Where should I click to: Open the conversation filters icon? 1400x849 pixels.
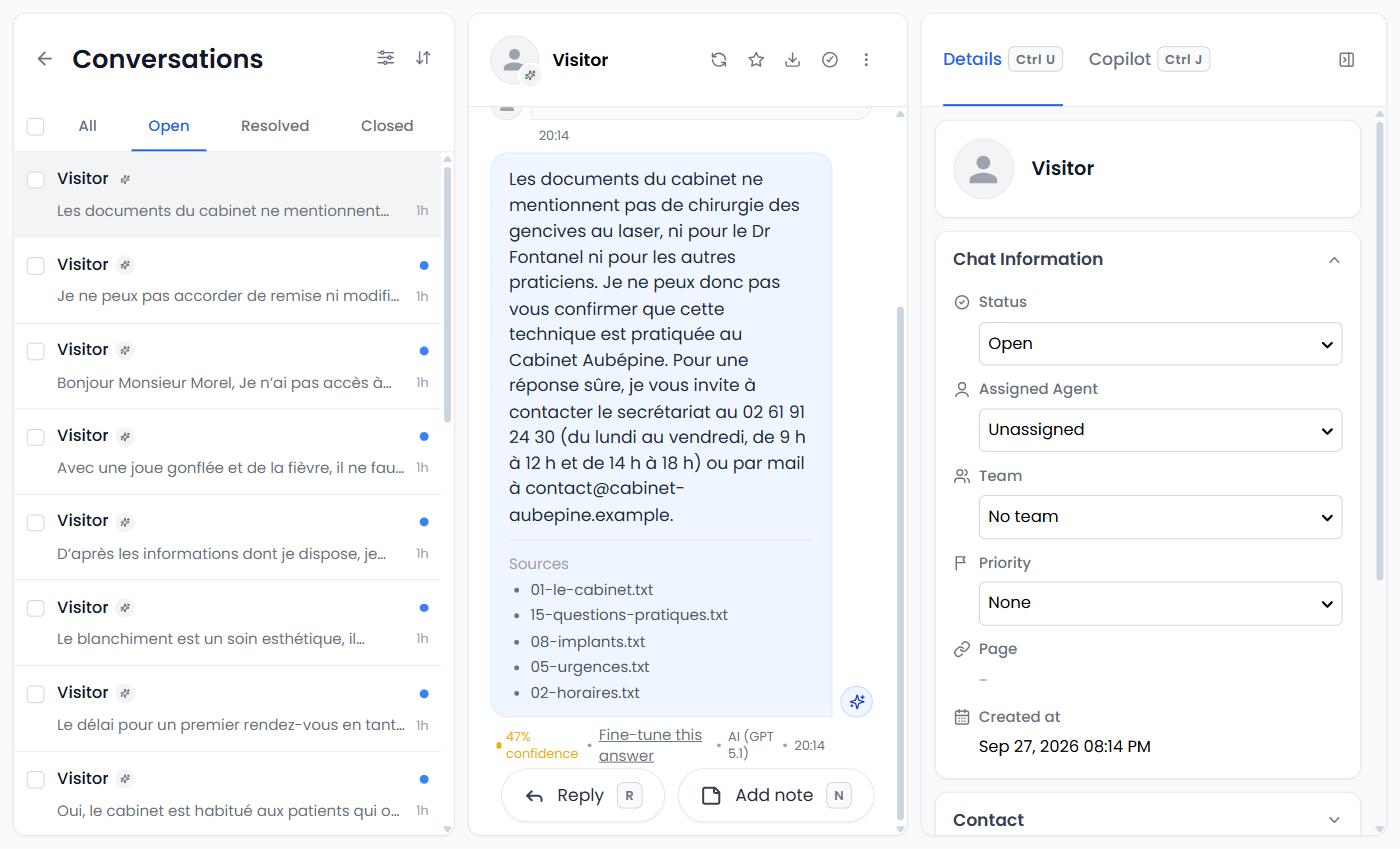pyautogui.click(x=385, y=58)
